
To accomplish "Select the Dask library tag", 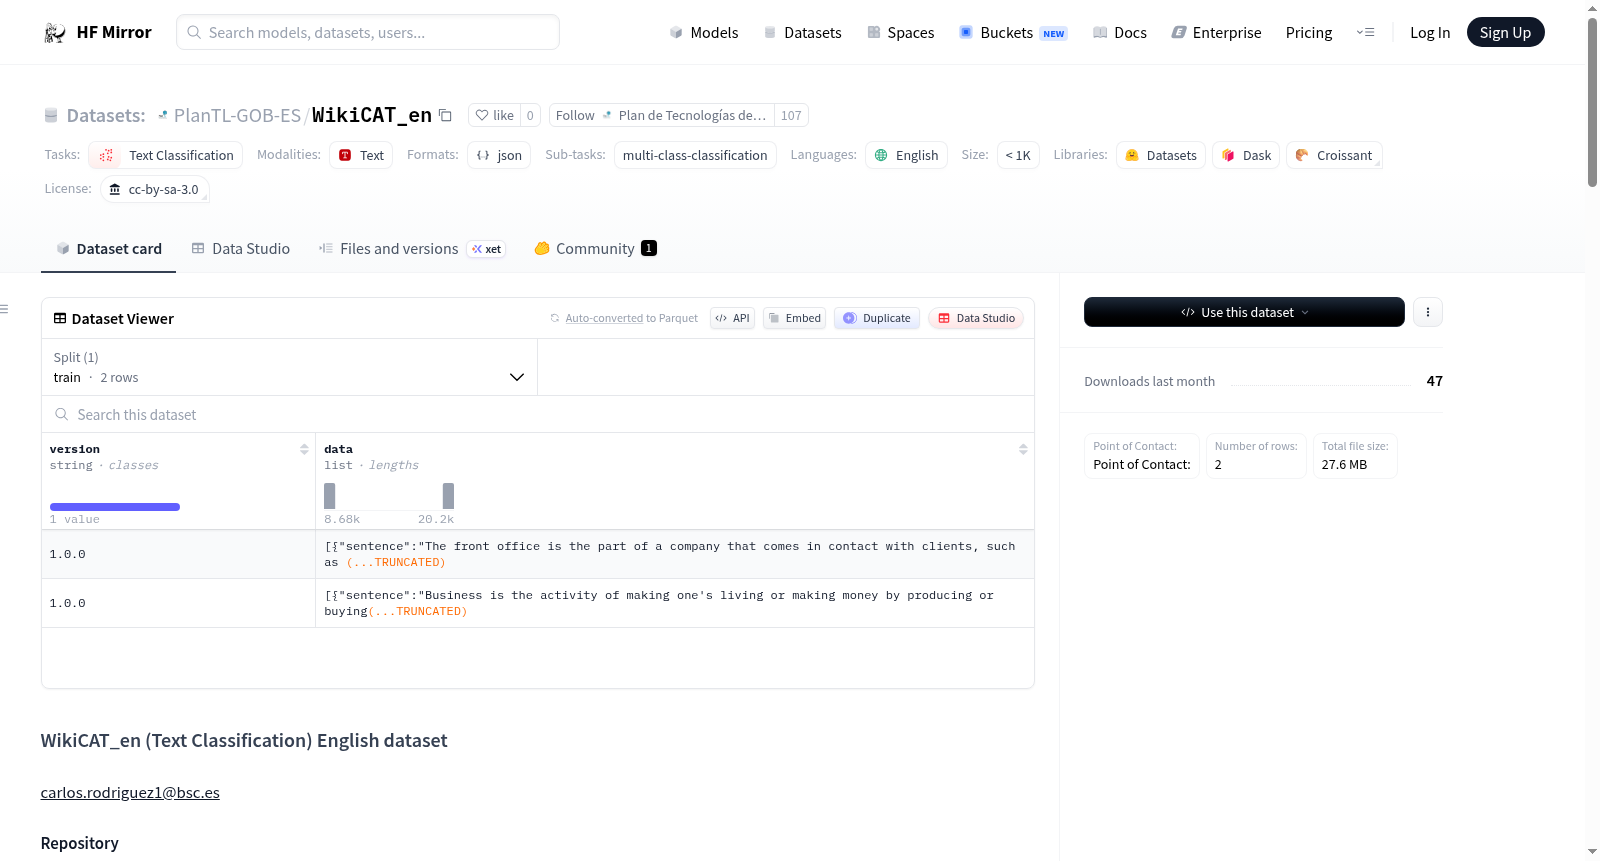I will [x=1246, y=155].
